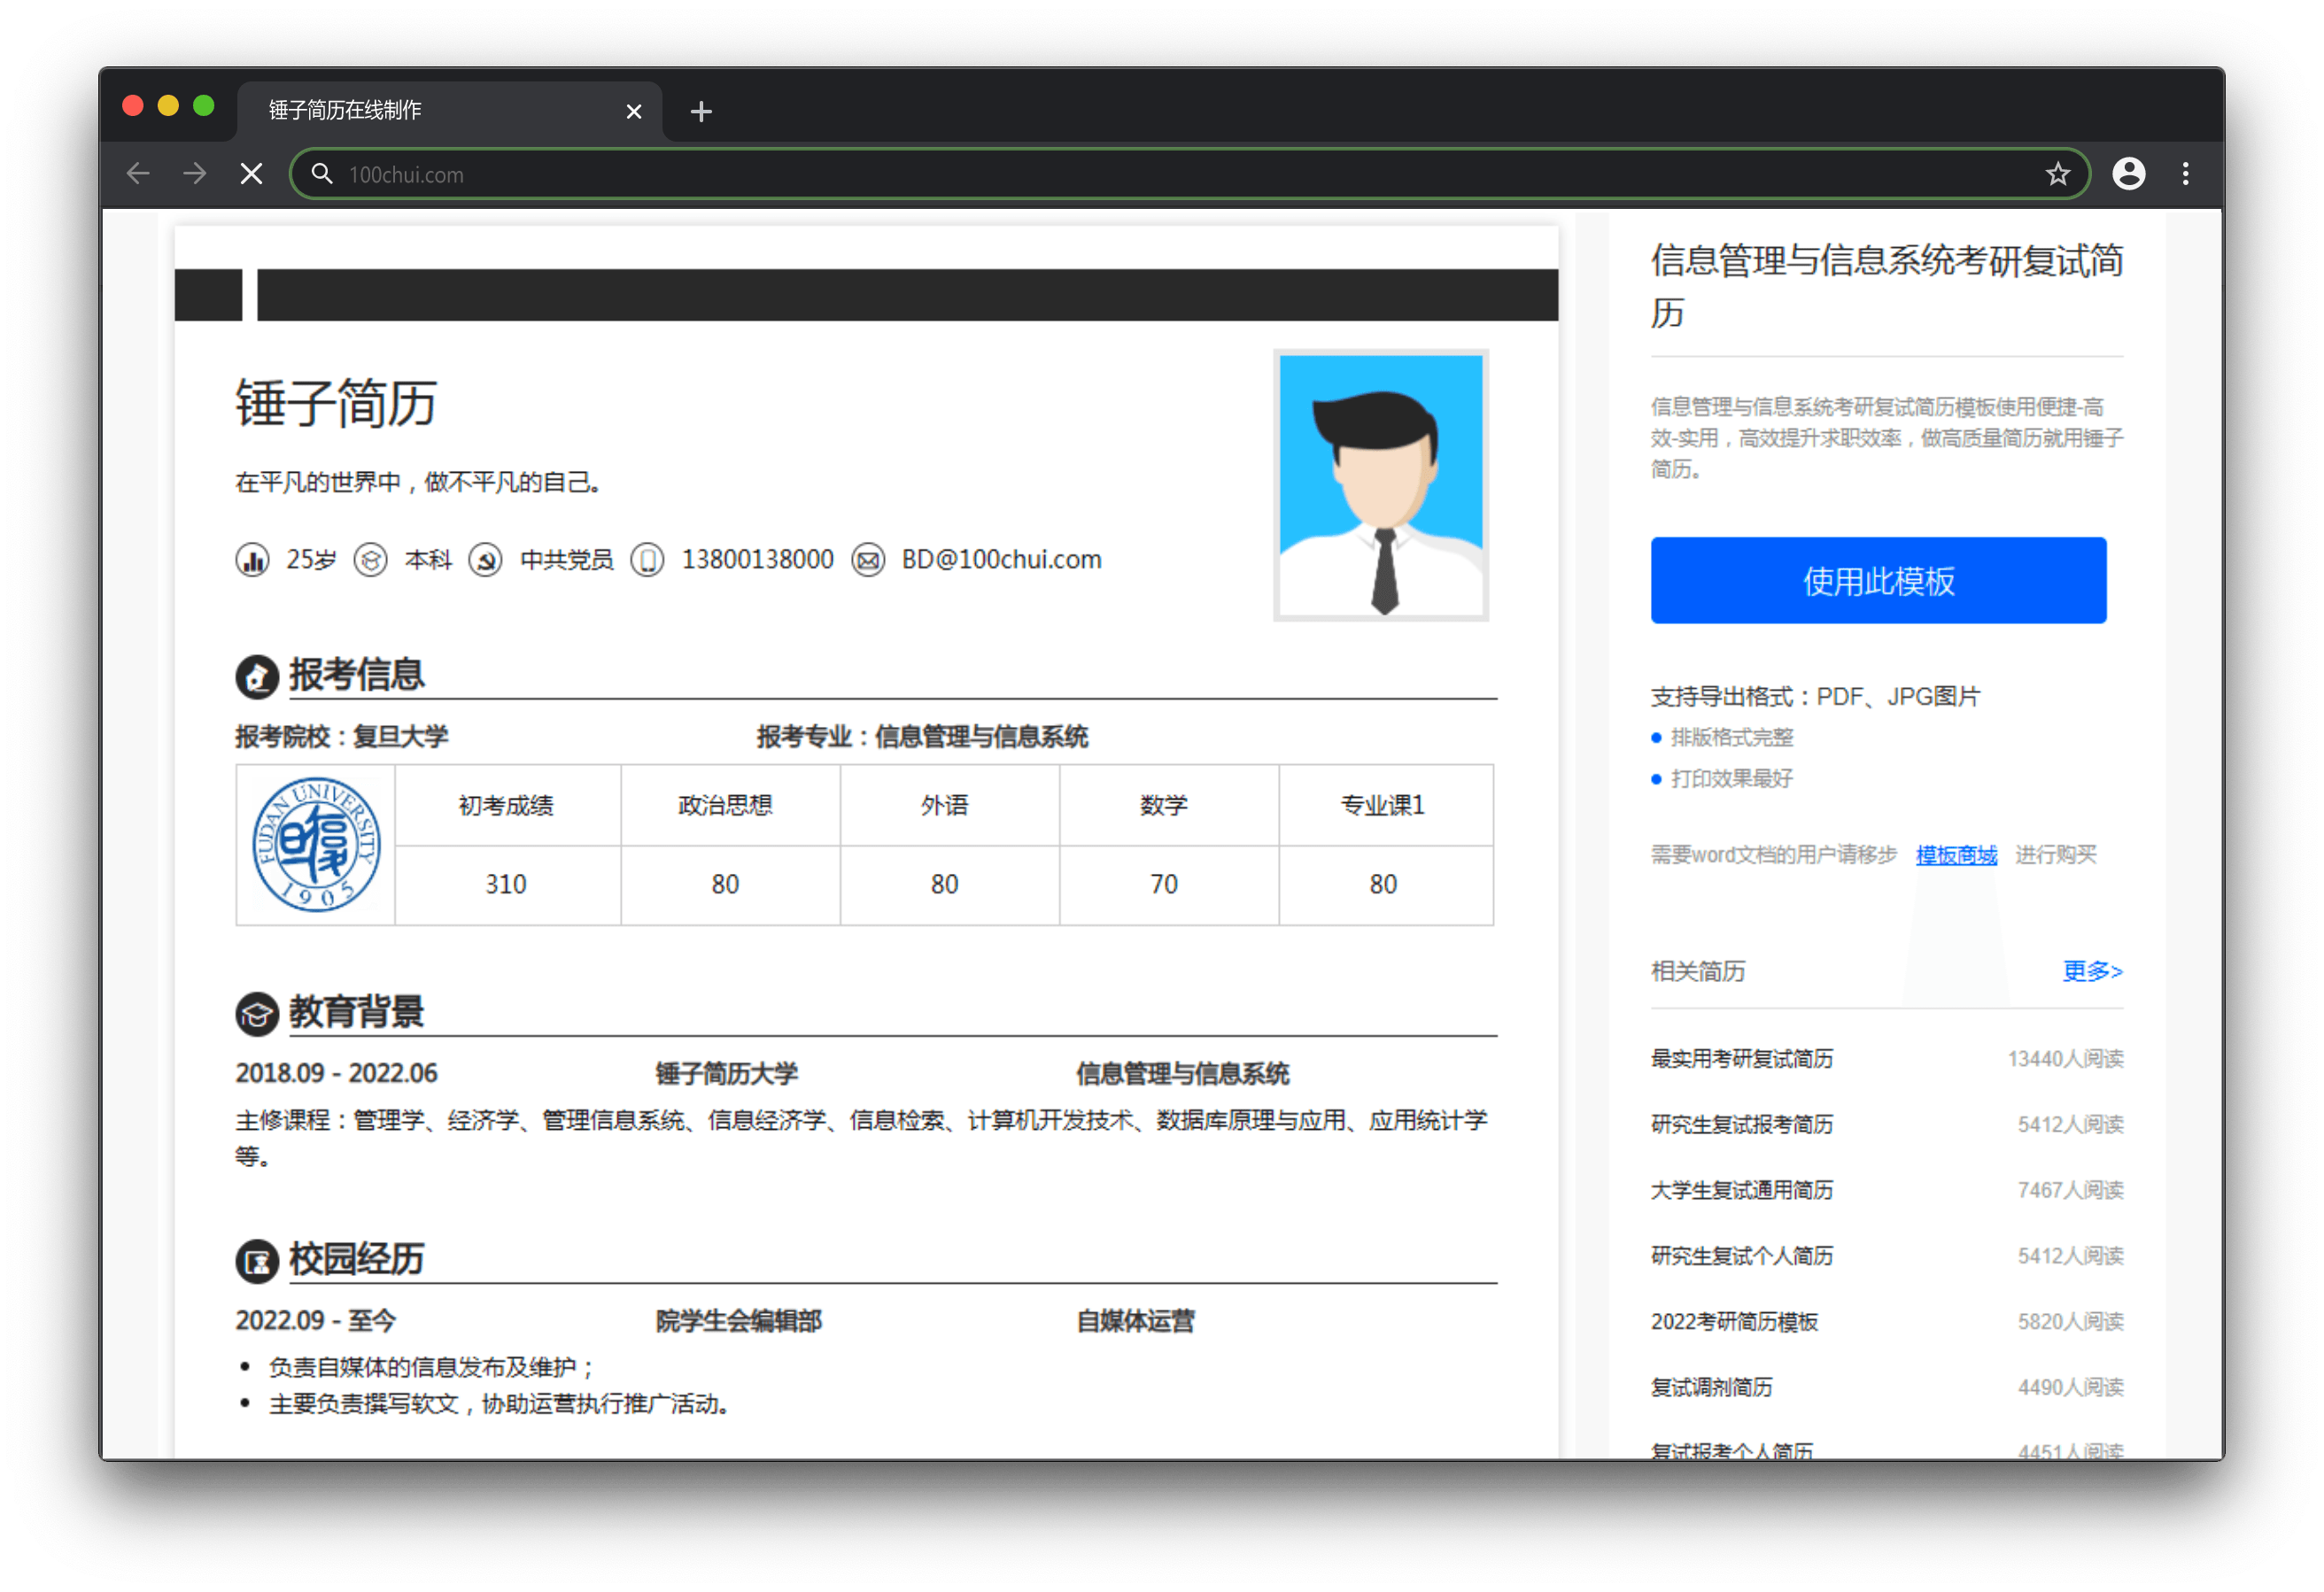Click the 校园经历 section icon
2324x1592 pixels.
[x=257, y=1262]
